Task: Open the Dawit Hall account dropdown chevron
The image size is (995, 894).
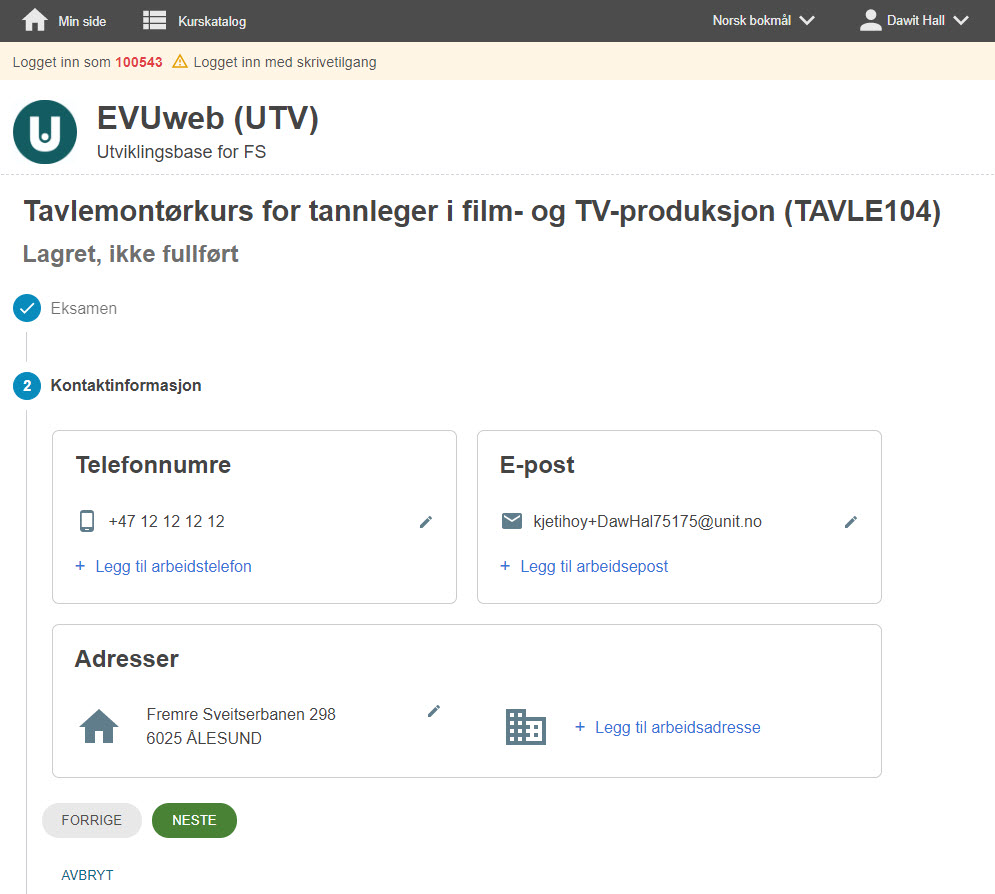Action: coord(961,20)
